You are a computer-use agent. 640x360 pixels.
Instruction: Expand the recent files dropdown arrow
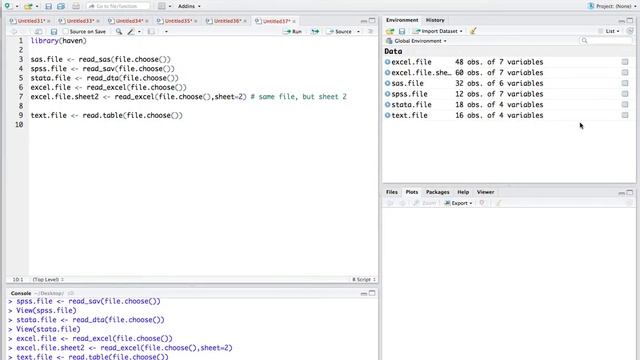pyautogui.click(x=37, y=7)
